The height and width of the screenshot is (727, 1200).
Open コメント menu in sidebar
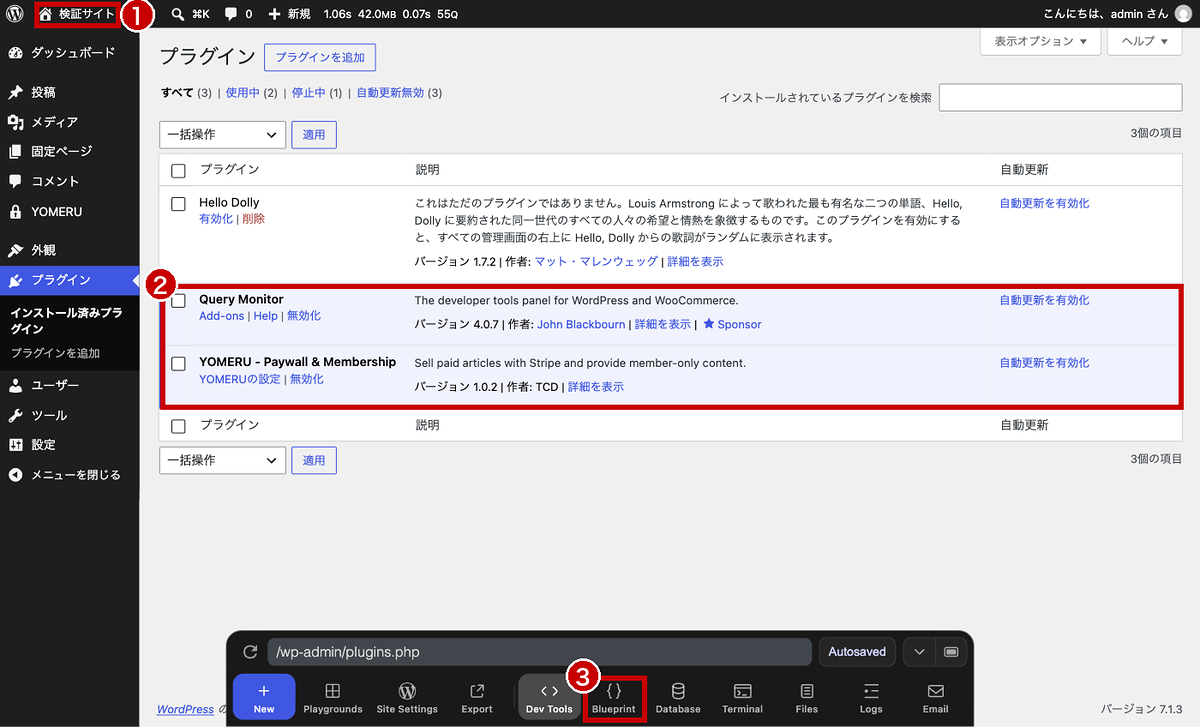pos(69,181)
